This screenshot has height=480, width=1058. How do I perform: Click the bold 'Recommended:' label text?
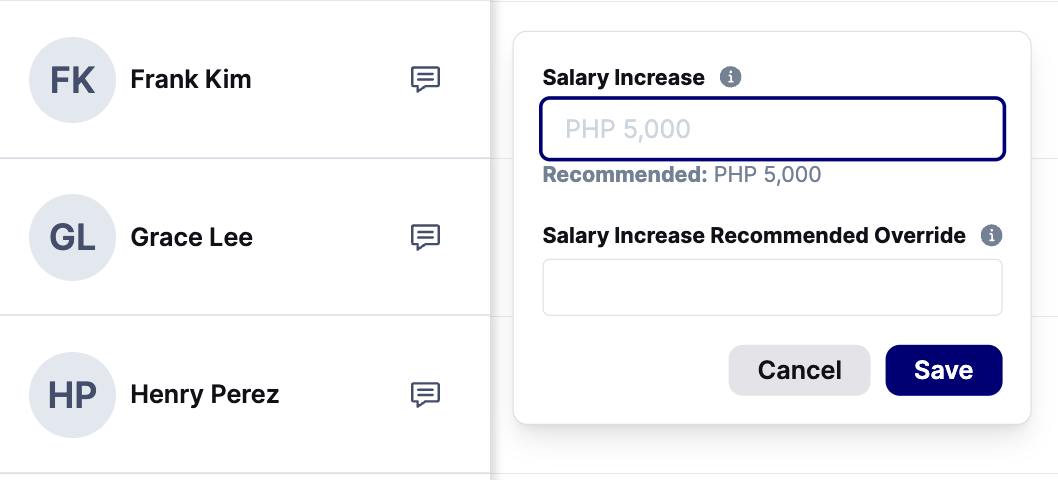[625, 175]
